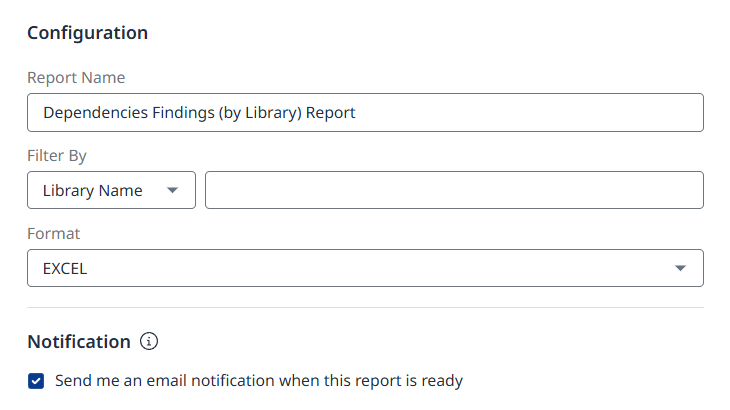Screen dimensions: 730x410
Task: Click the Notification info icon
Action: 149,342
